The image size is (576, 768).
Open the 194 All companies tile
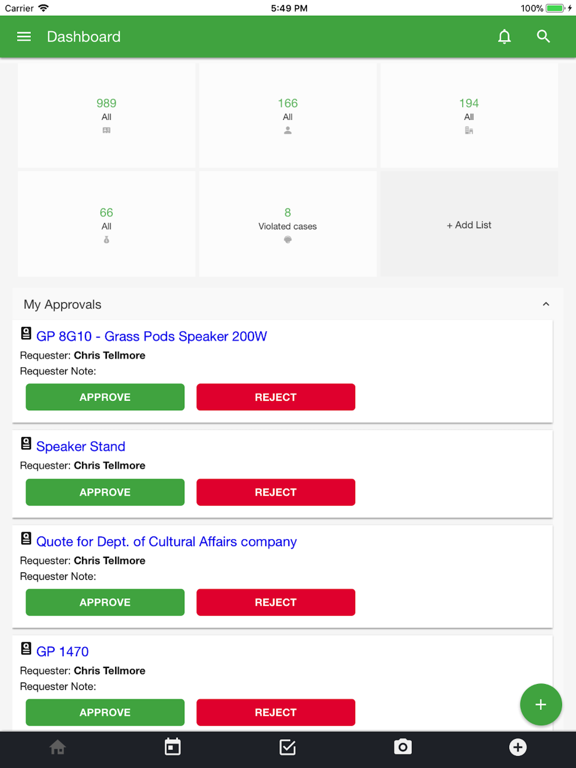click(469, 116)
